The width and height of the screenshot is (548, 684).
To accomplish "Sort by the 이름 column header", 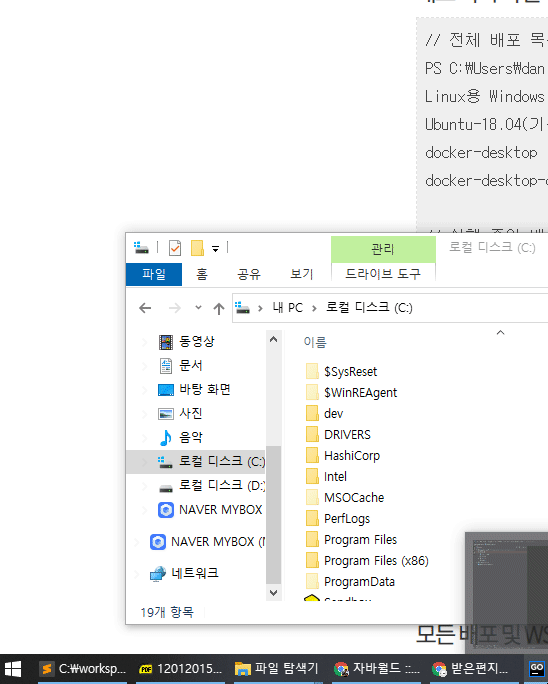I will point(315,342).
